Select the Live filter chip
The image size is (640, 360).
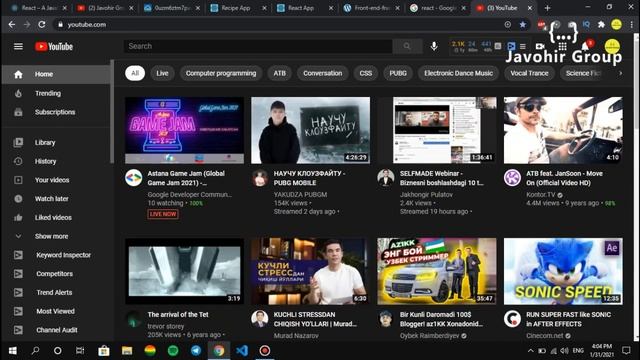pyautogui.click(x=162, y=73)
